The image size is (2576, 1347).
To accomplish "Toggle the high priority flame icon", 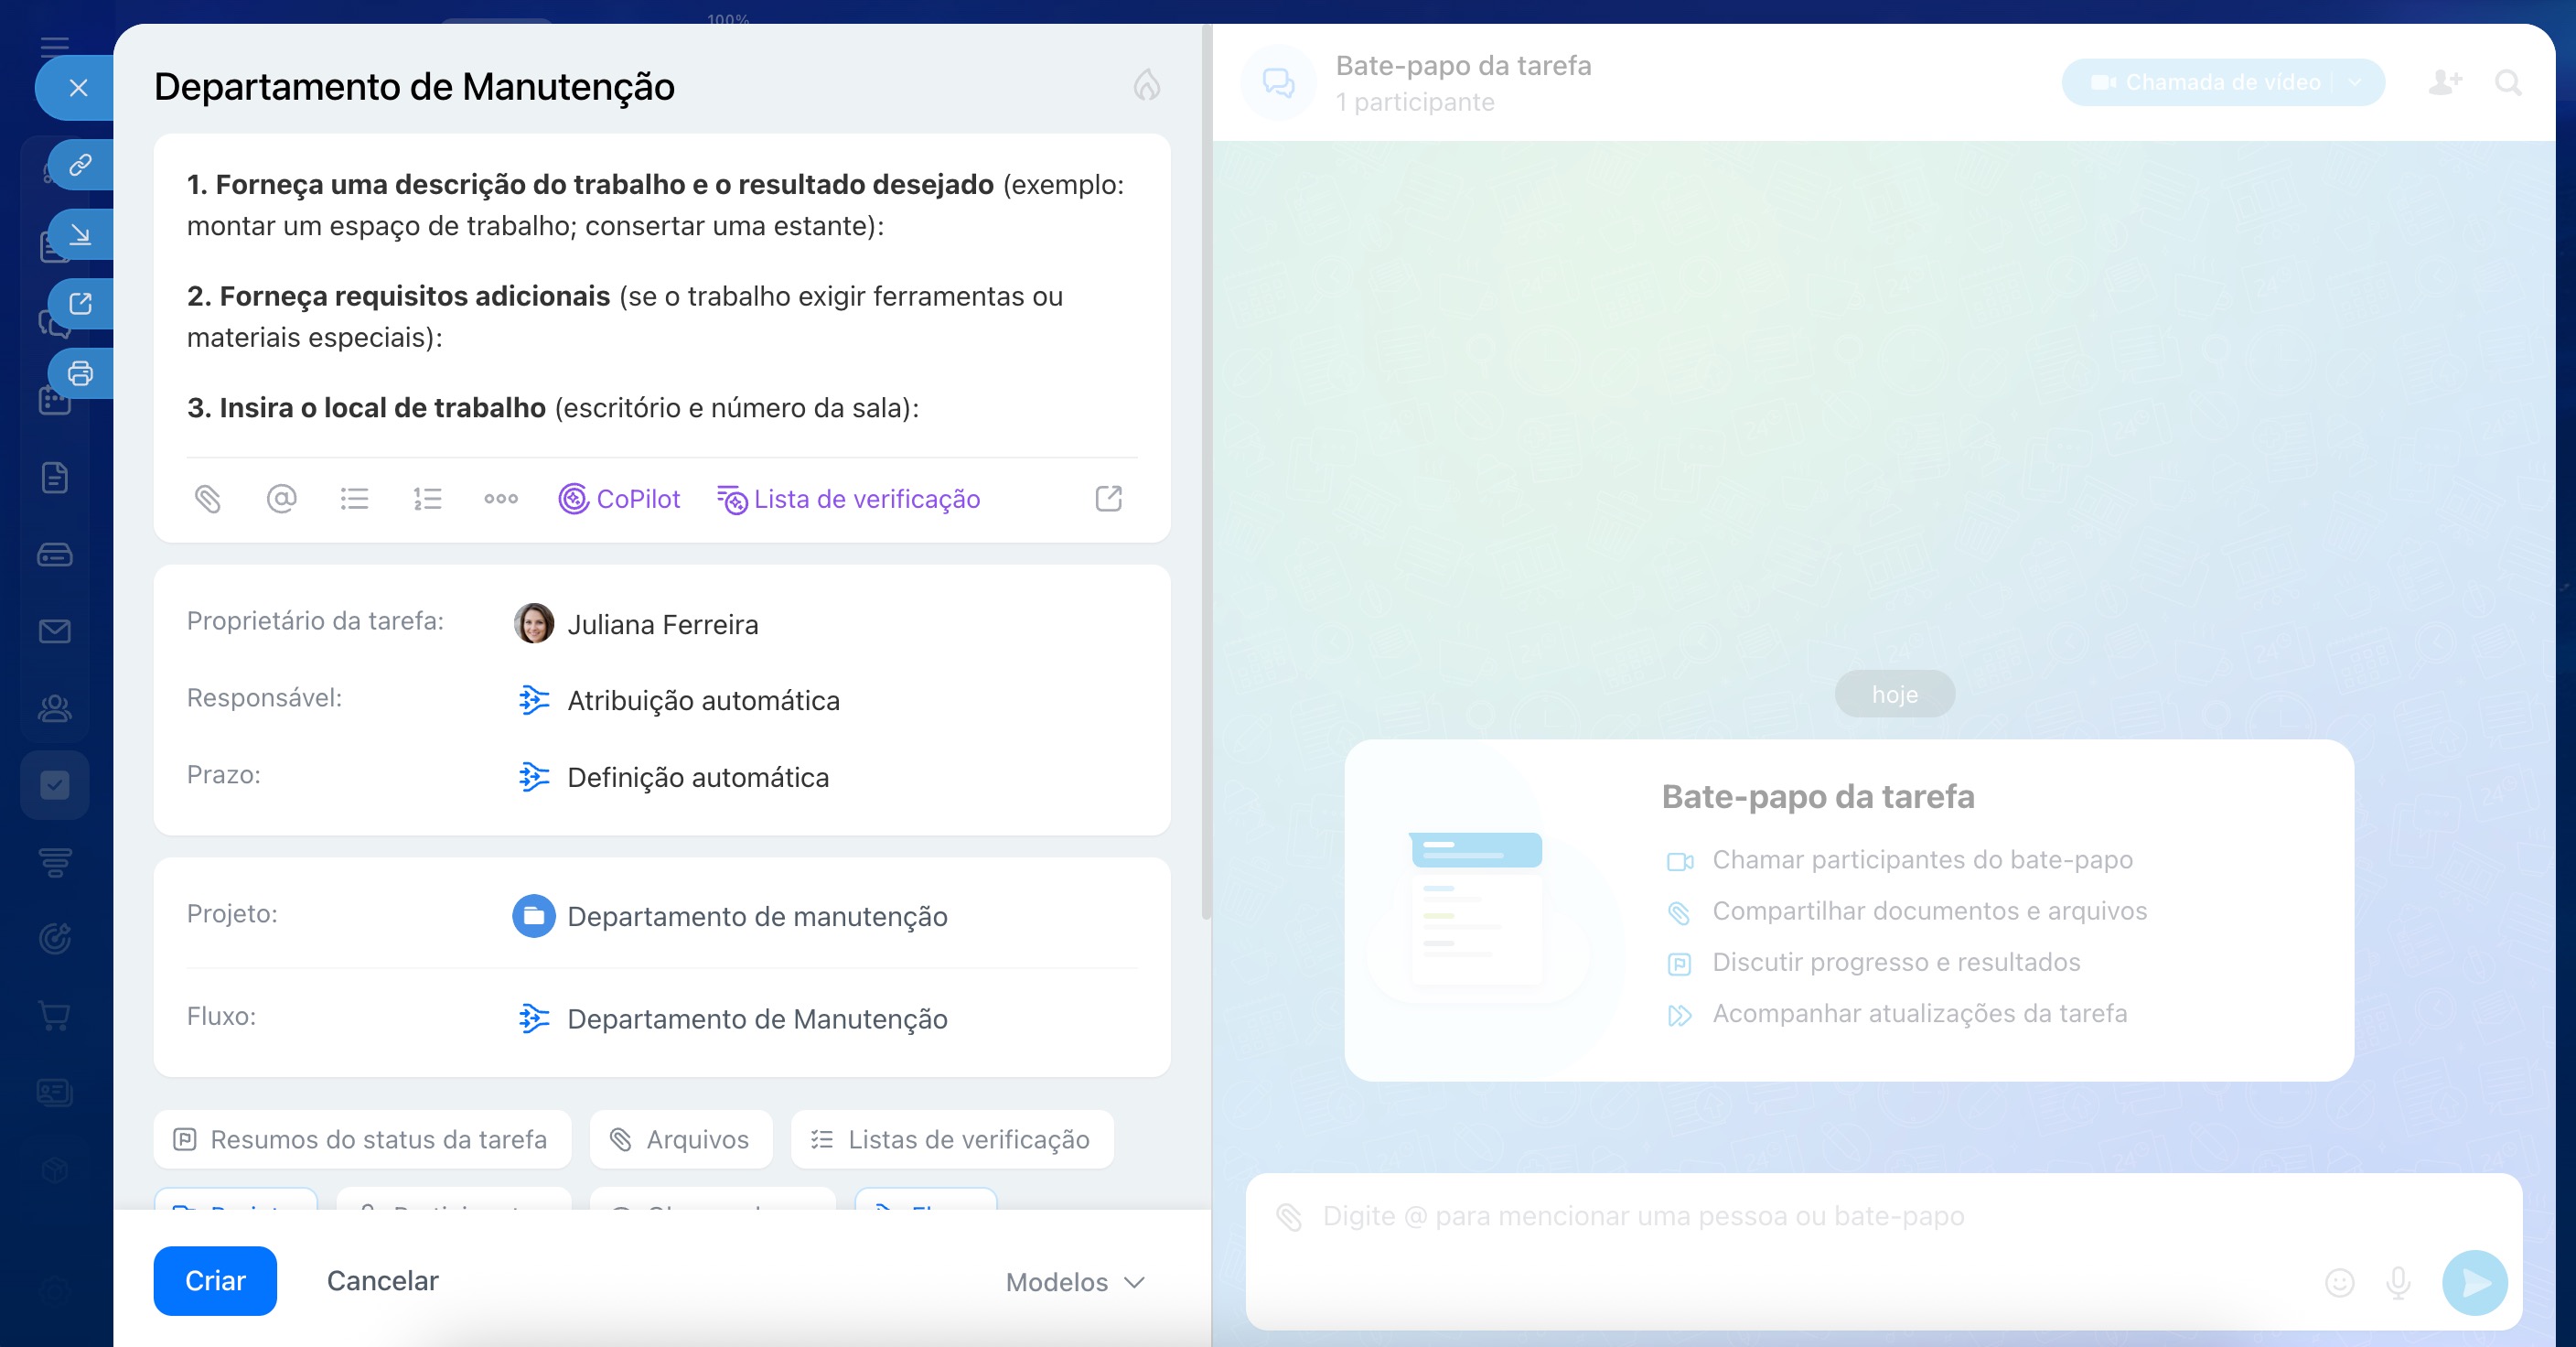I will pyautogui.click(x=1146, y=85).
